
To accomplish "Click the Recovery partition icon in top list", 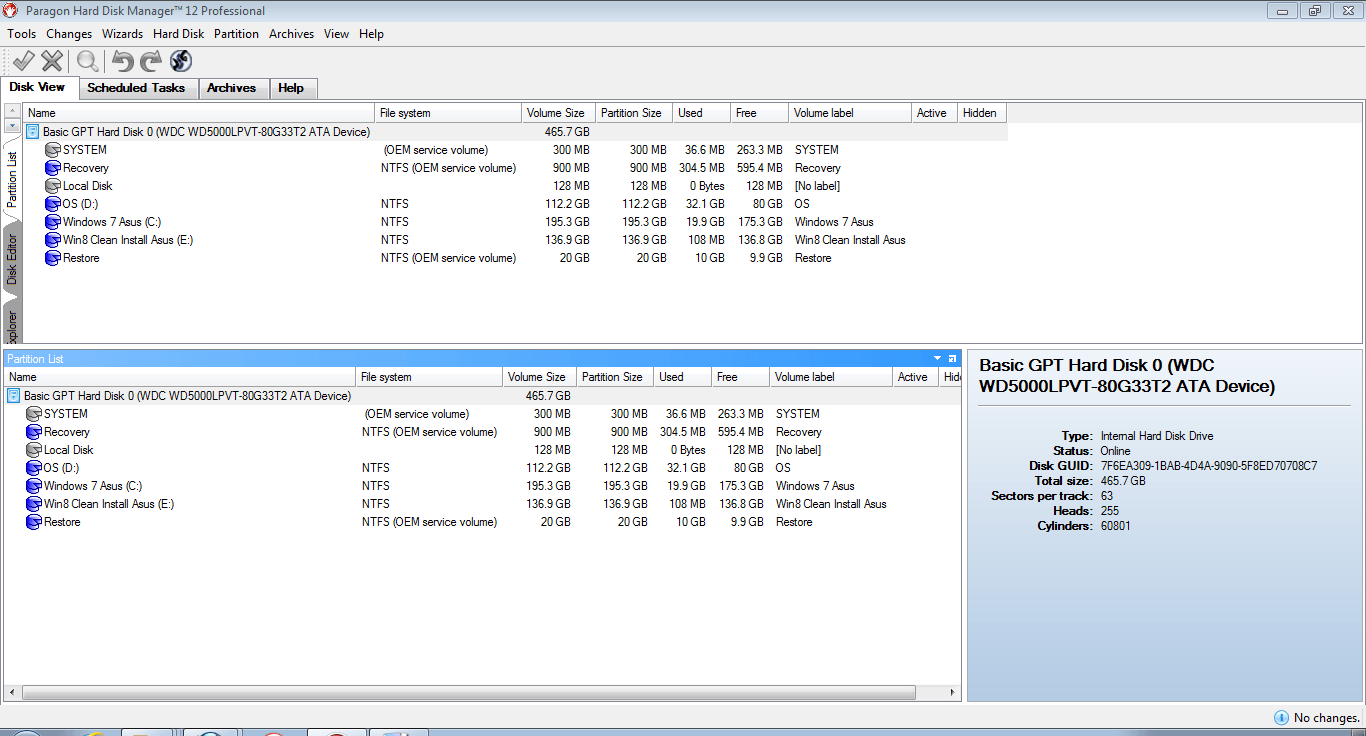I will coord(53,168).
